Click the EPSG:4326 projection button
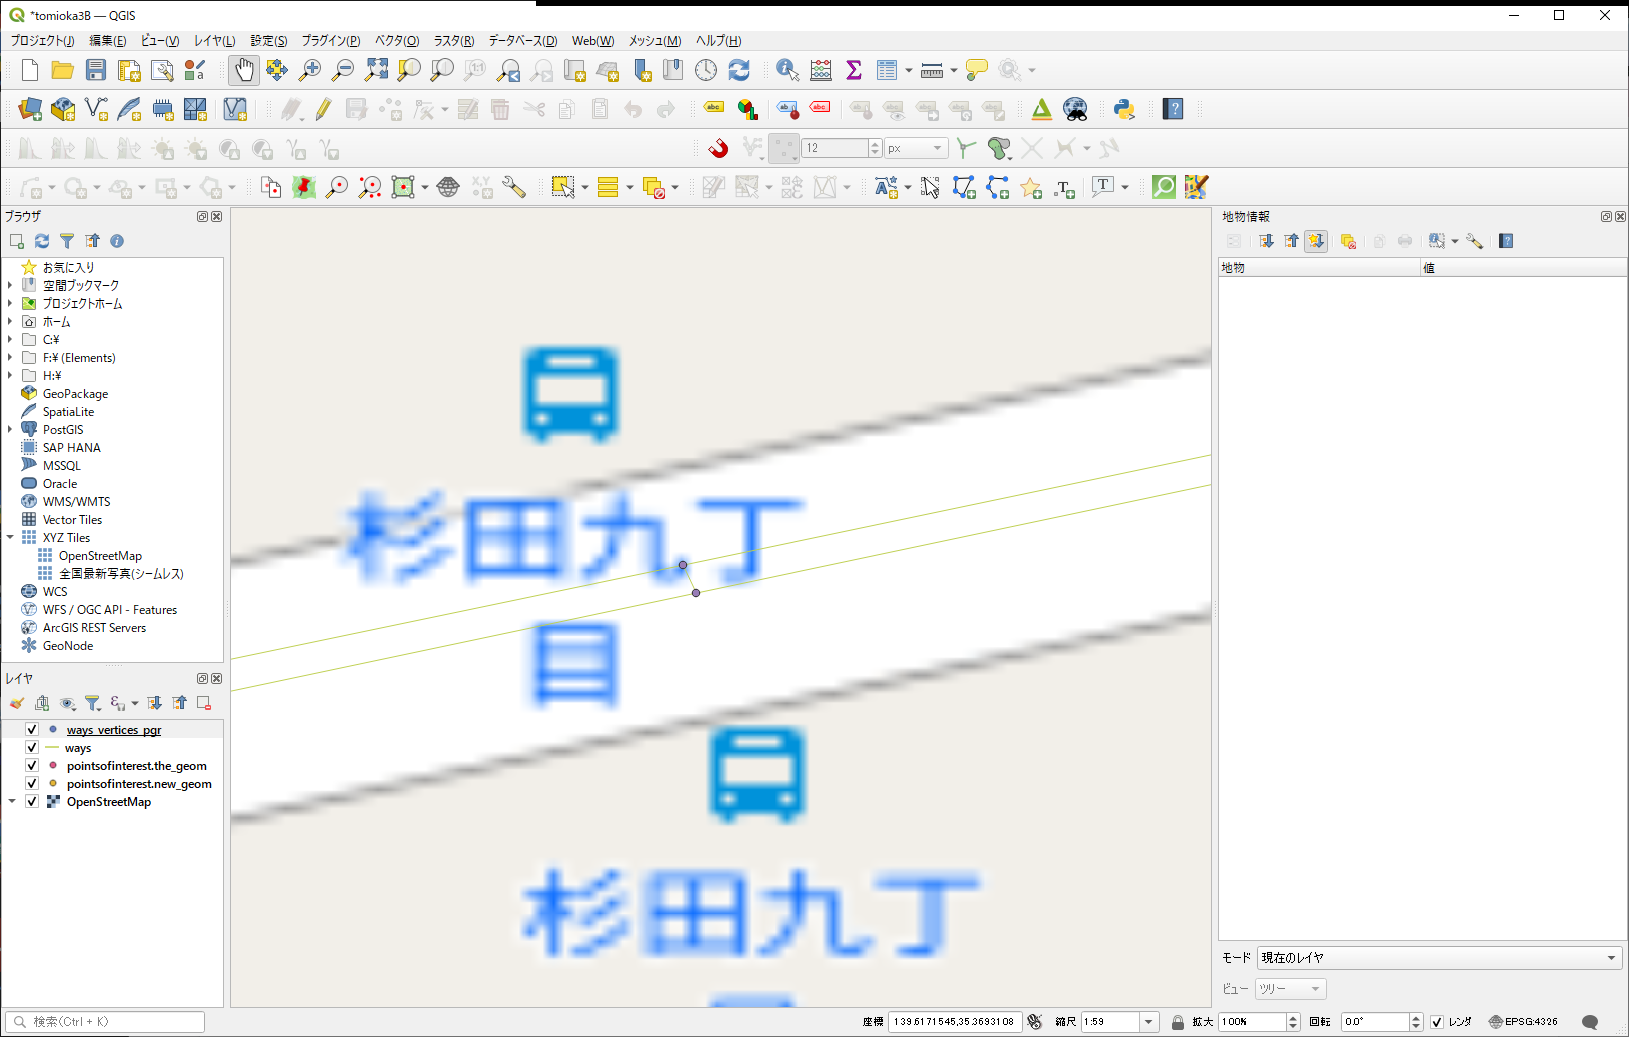1629x1037 pixels. tap(1523, 1022)
